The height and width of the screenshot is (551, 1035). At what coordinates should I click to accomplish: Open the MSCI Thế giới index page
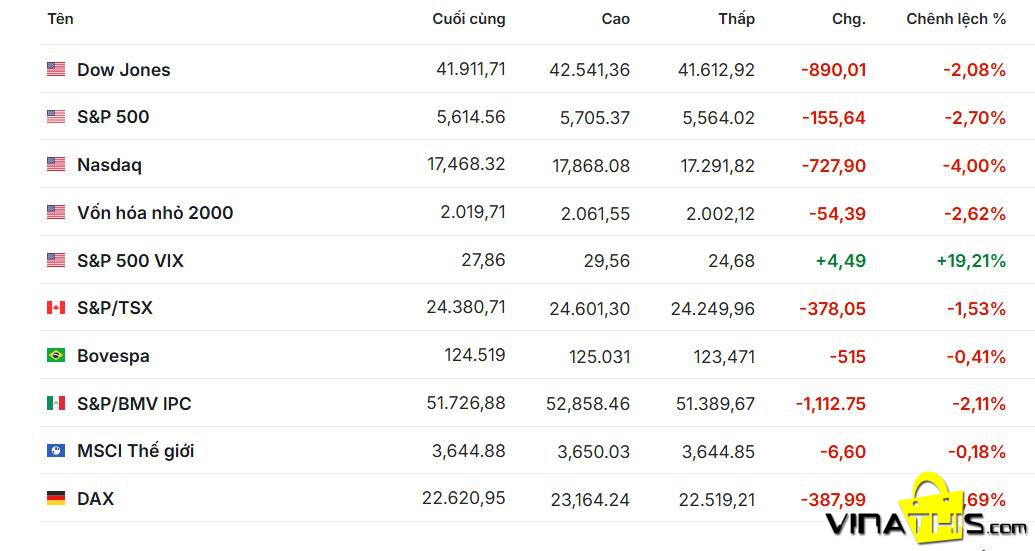pyautogui.click(x=135, y=451)
